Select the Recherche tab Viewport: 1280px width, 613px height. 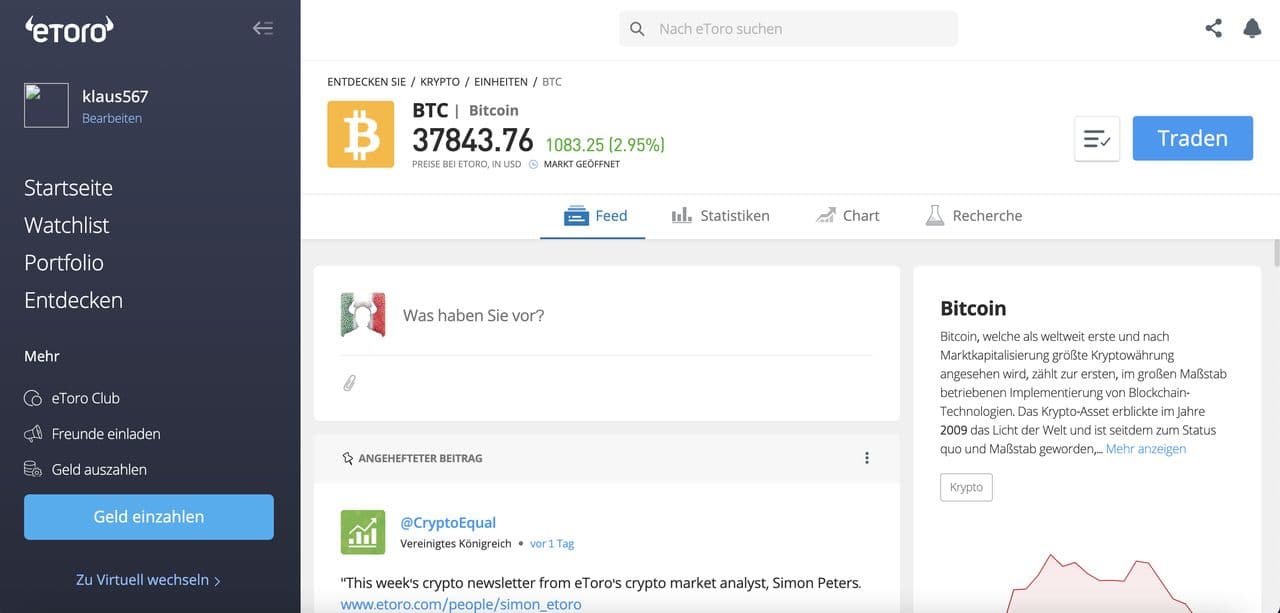pos(973,216)
